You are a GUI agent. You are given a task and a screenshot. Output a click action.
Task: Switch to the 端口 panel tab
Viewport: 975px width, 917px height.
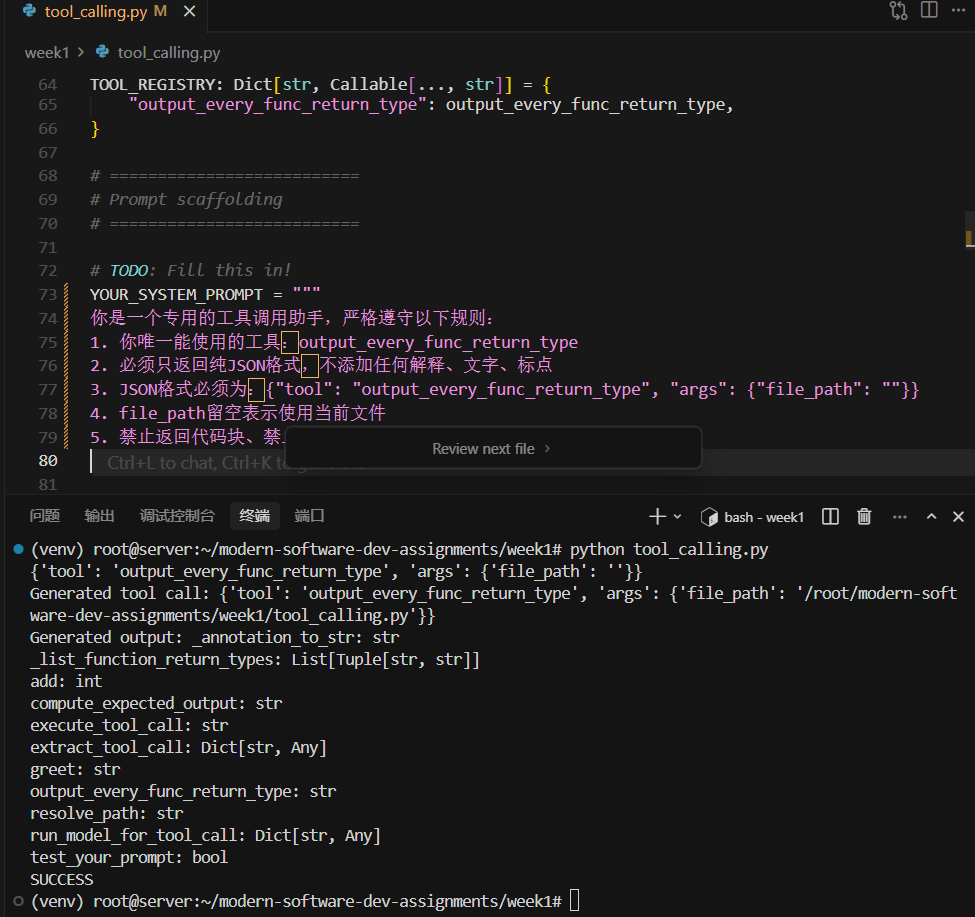(309, 516)
